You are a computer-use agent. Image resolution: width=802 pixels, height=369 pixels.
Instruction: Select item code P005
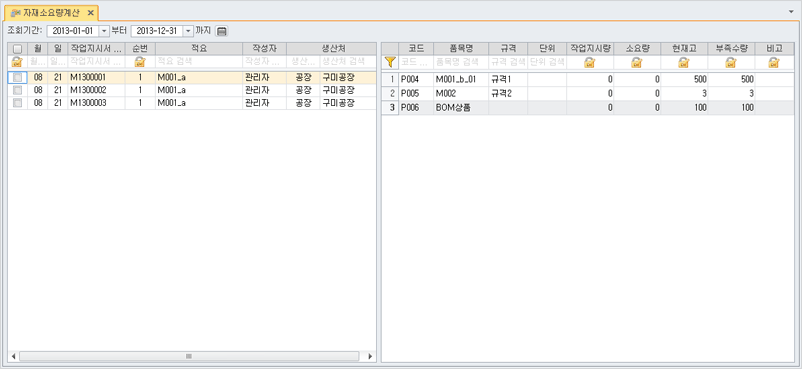(416, 94)
